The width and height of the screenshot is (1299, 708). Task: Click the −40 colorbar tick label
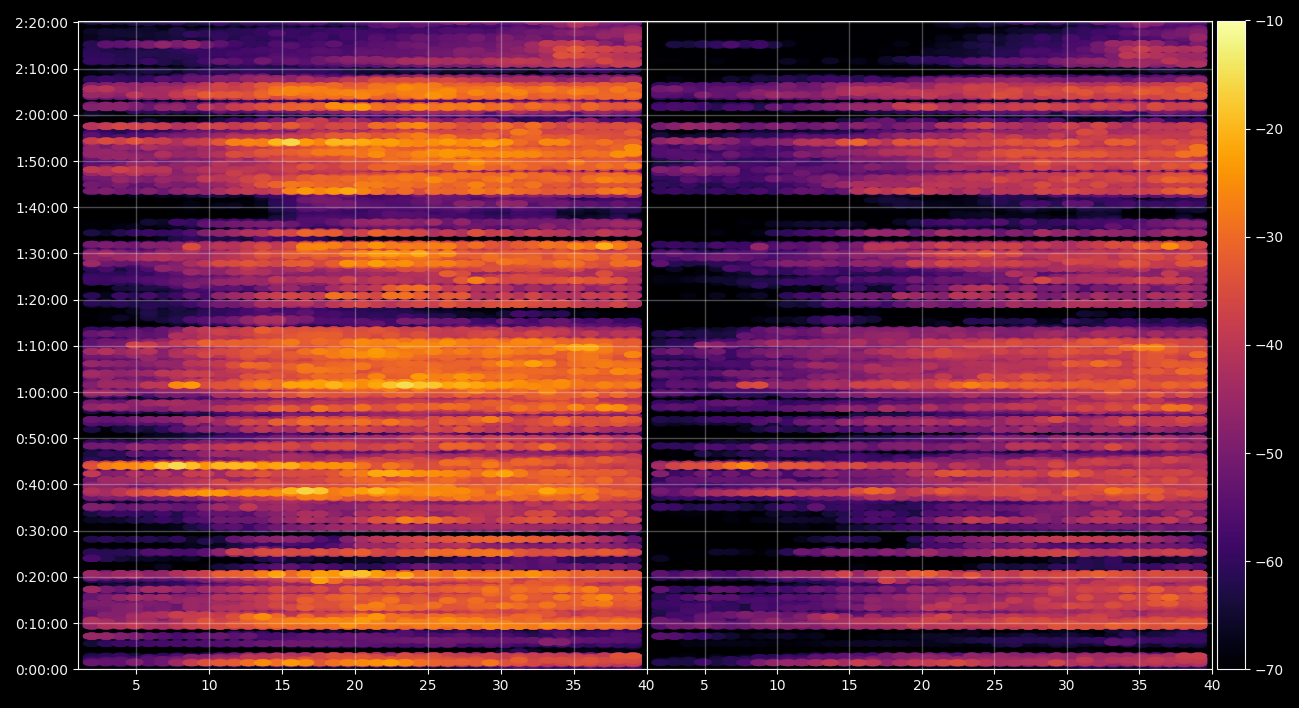pyautogui.click(x=1269, y=346)
